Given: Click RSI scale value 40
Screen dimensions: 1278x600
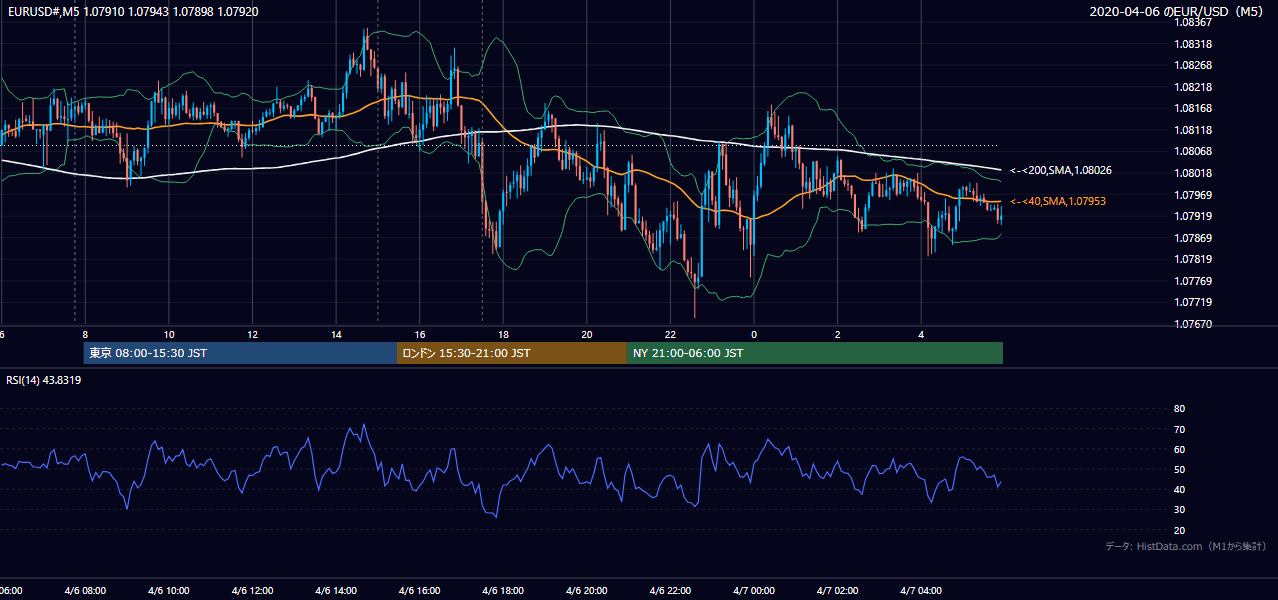Looking at the screenshot, I should (x=1179, y=490).
